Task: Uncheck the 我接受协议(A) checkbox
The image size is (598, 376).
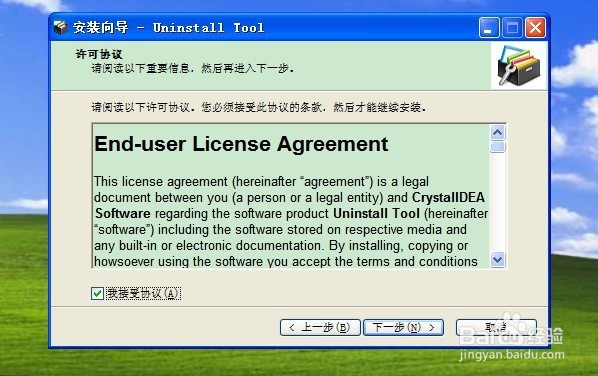Action: [97, 293]
